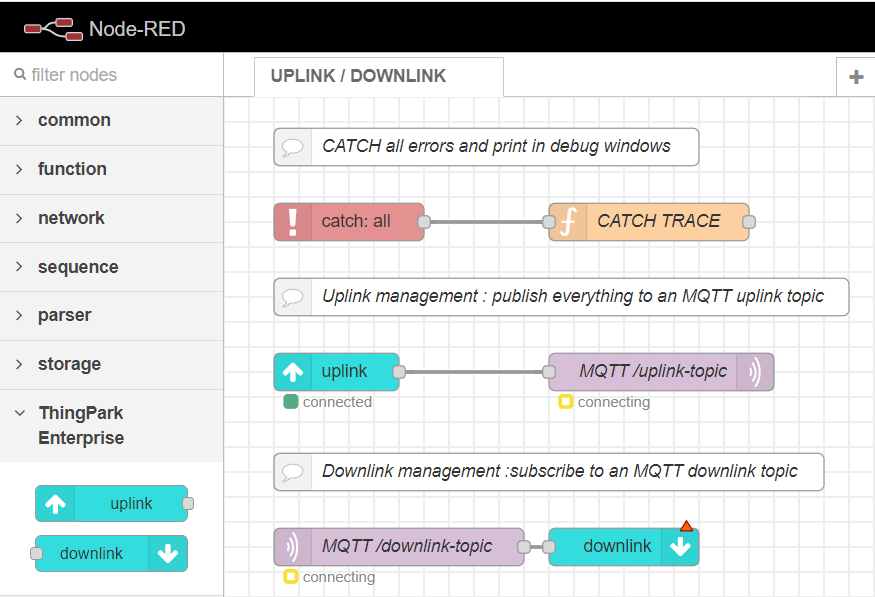Click the Node-RED logo in header
The height and width of the screenshot is (597, 875).
pos(52,28)
